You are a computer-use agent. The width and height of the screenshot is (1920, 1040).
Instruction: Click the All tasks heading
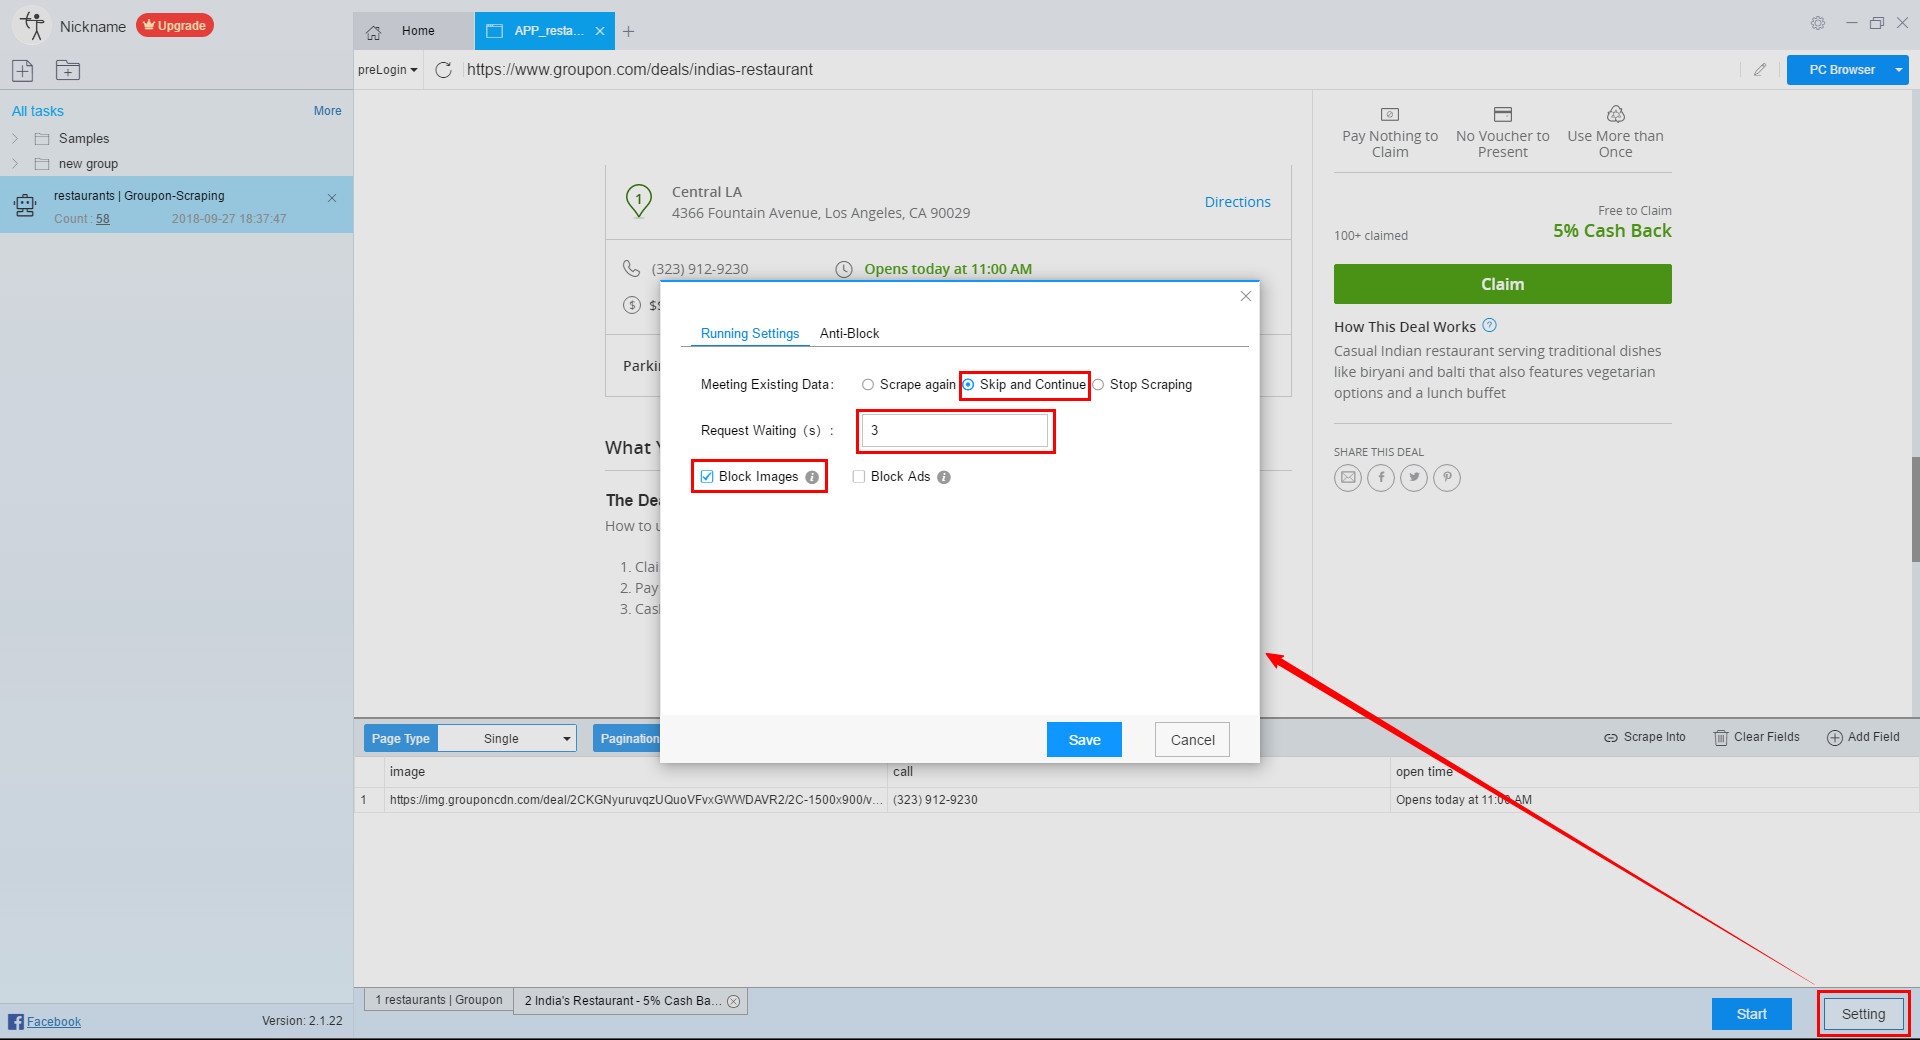click(38, 111)
